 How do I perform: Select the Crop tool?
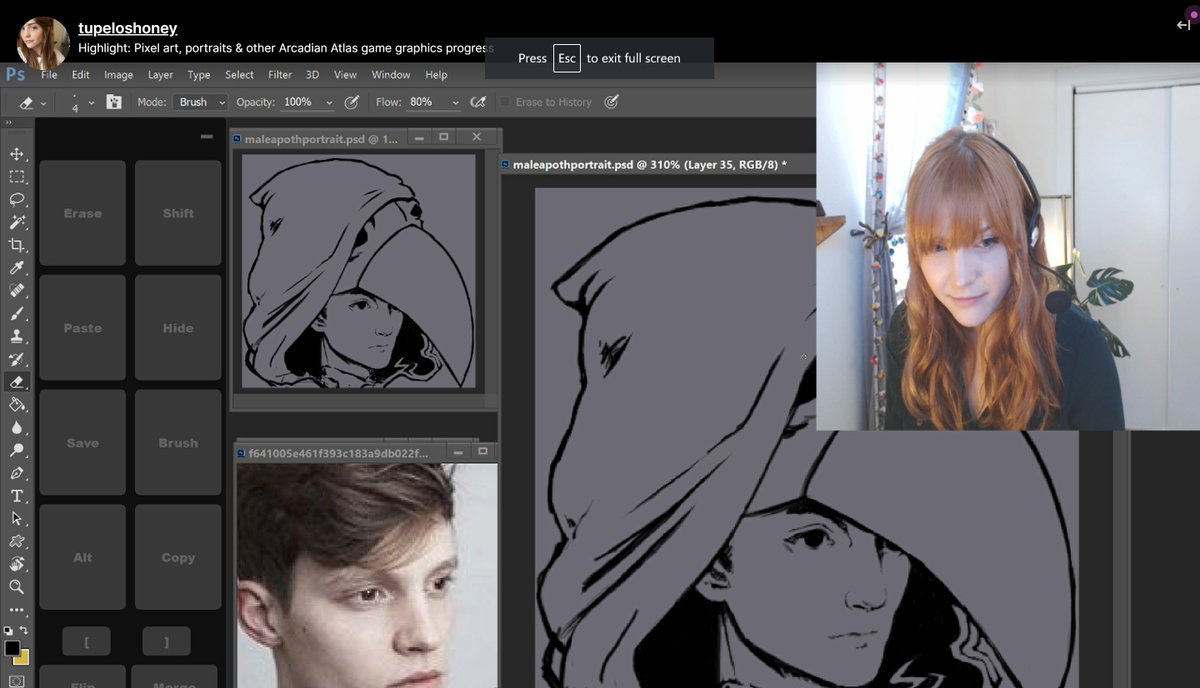16,245
